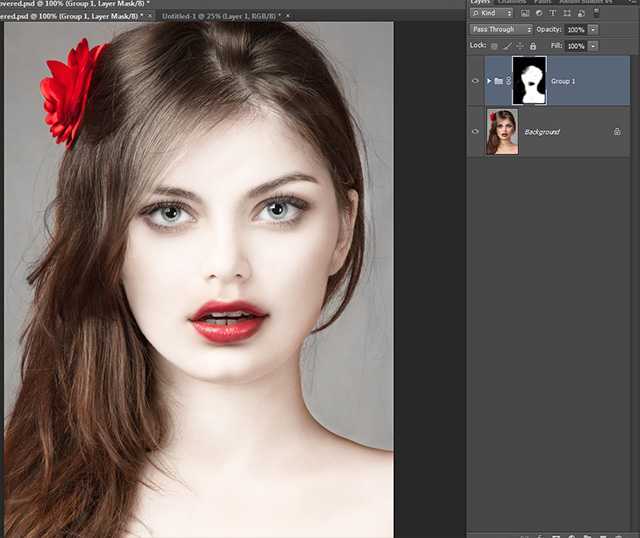Click the Fill percentage field

tap(576, 46)
